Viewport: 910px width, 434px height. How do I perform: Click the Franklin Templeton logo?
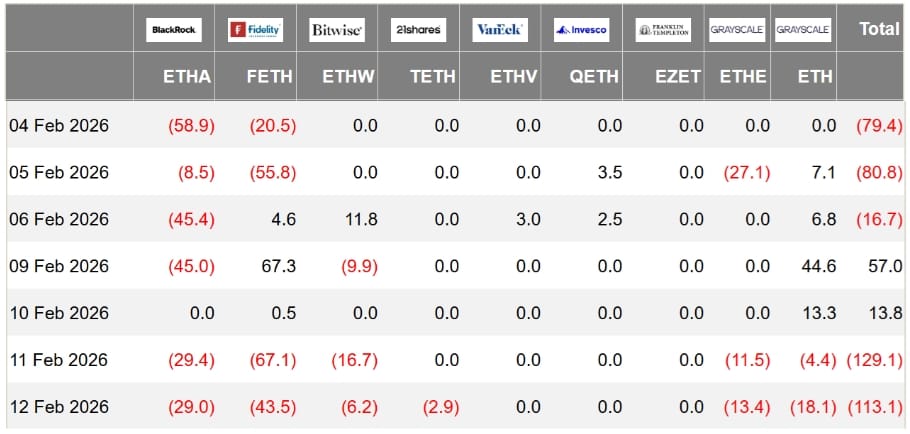coord(662,30)
